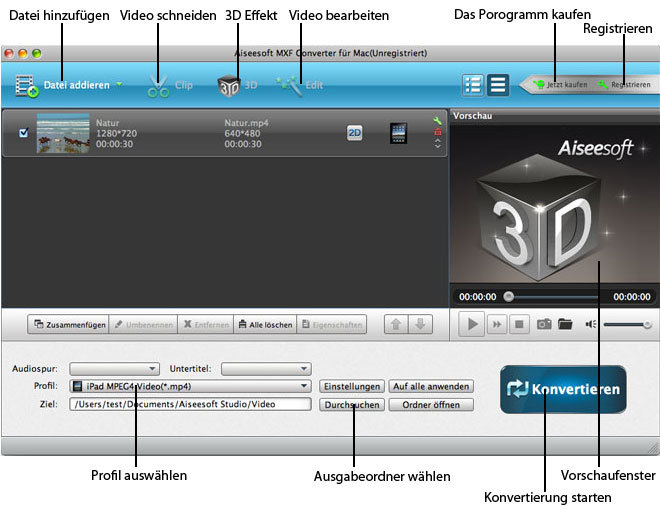Open the Edit magic wand tool
The width and height of the screenshot is (660, 509).
(290, 85)
